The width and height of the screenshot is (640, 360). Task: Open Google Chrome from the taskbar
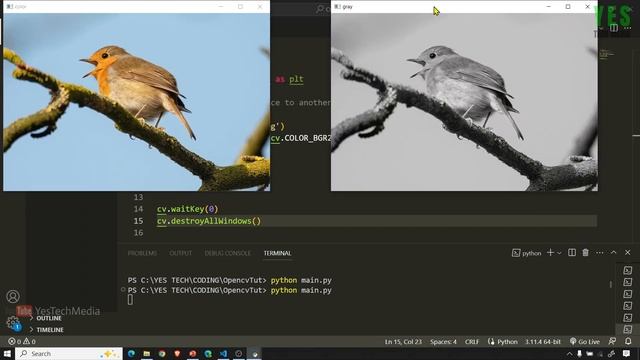162,354
